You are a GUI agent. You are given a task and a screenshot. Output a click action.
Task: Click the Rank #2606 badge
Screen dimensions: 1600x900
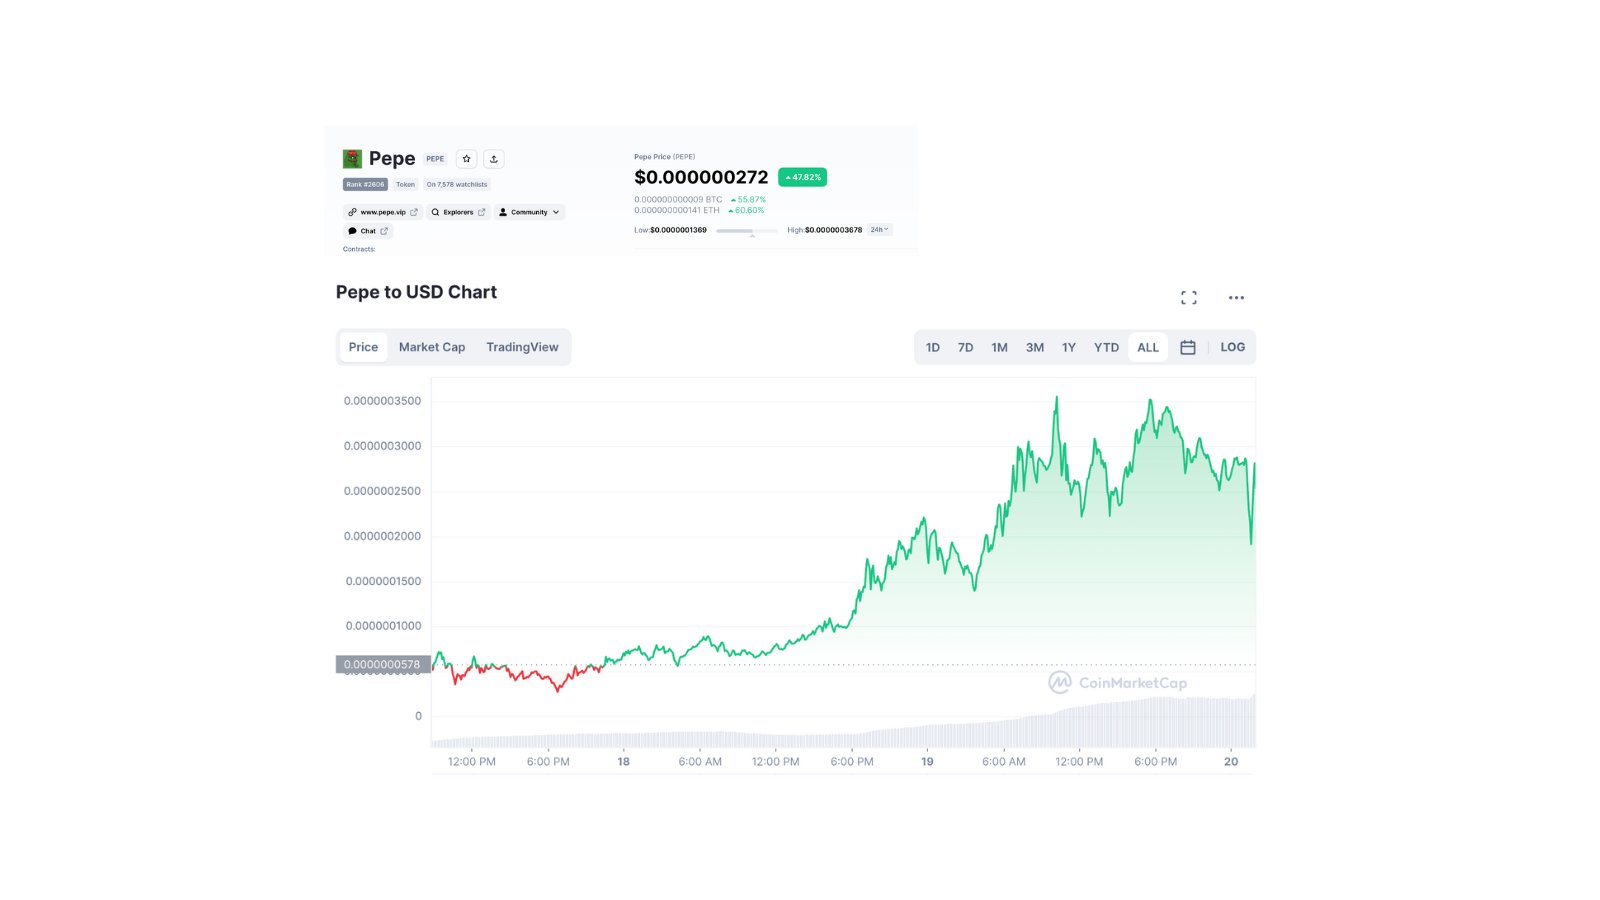[365, 184]
